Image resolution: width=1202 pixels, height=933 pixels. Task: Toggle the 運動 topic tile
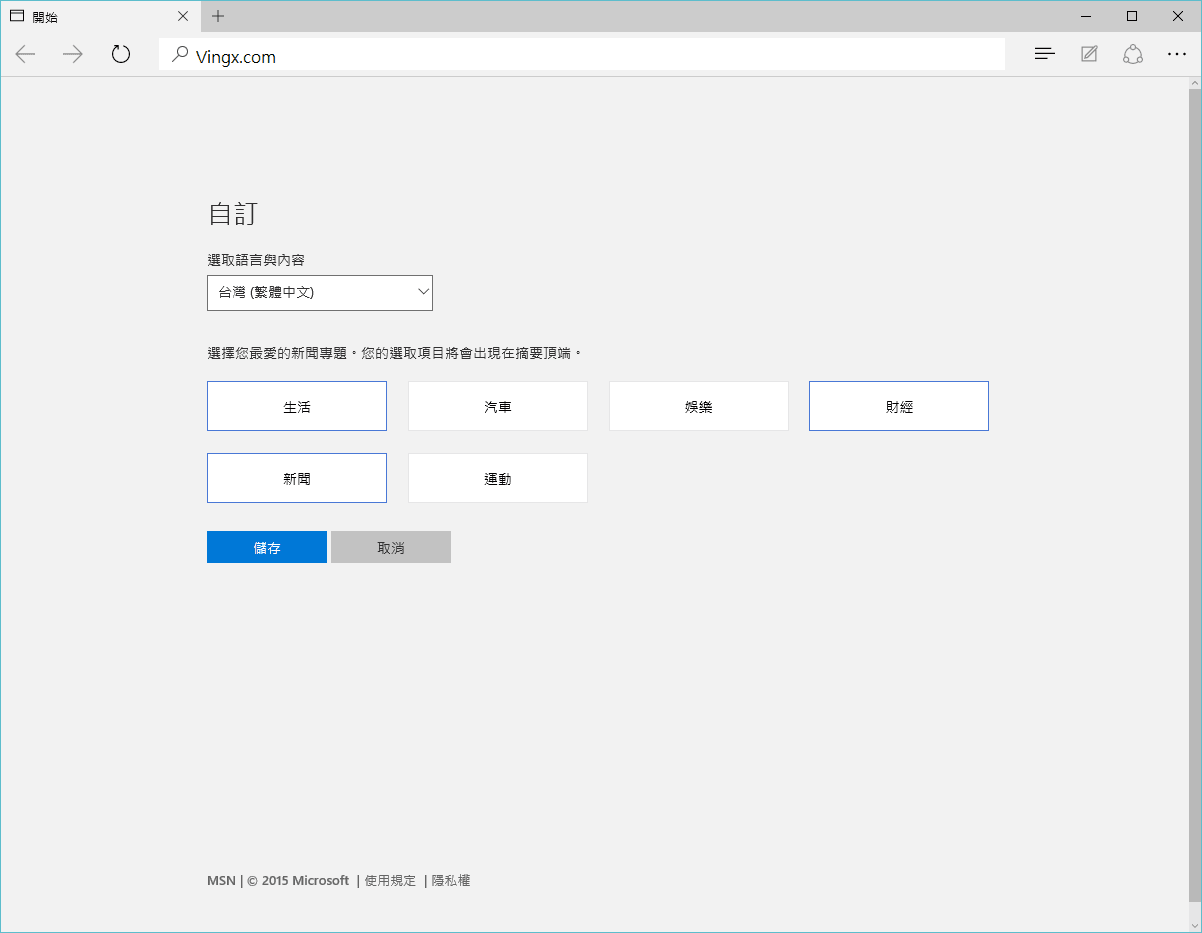[498, 478]
